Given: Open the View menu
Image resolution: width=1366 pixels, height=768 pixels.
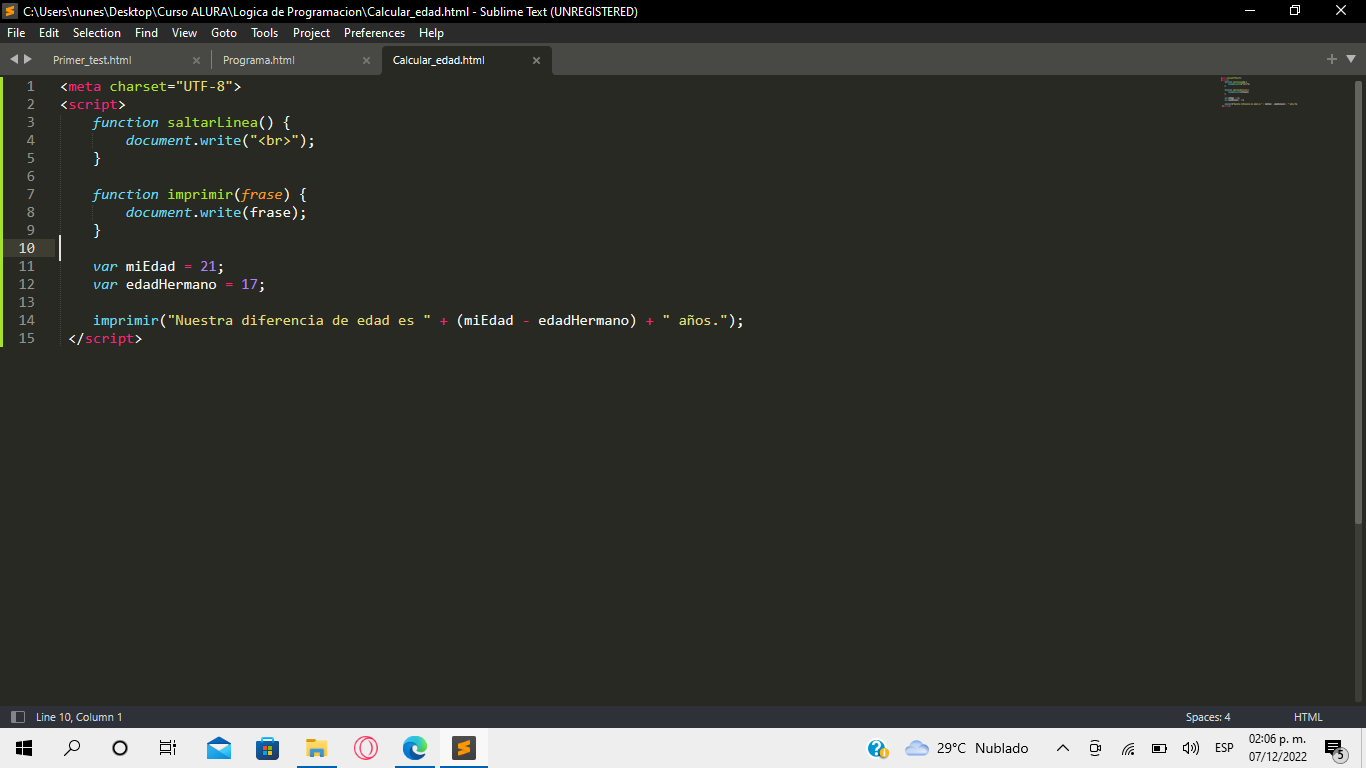Looking at the screenshot, I should pos(185,33).
